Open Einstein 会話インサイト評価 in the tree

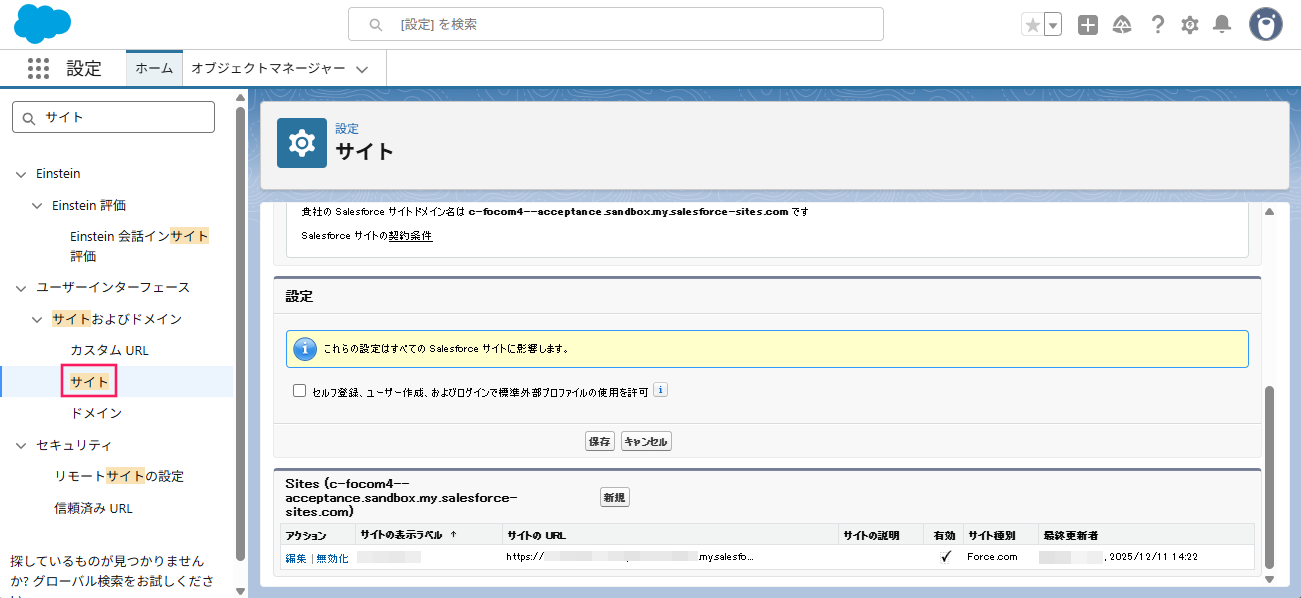point(139,246)
